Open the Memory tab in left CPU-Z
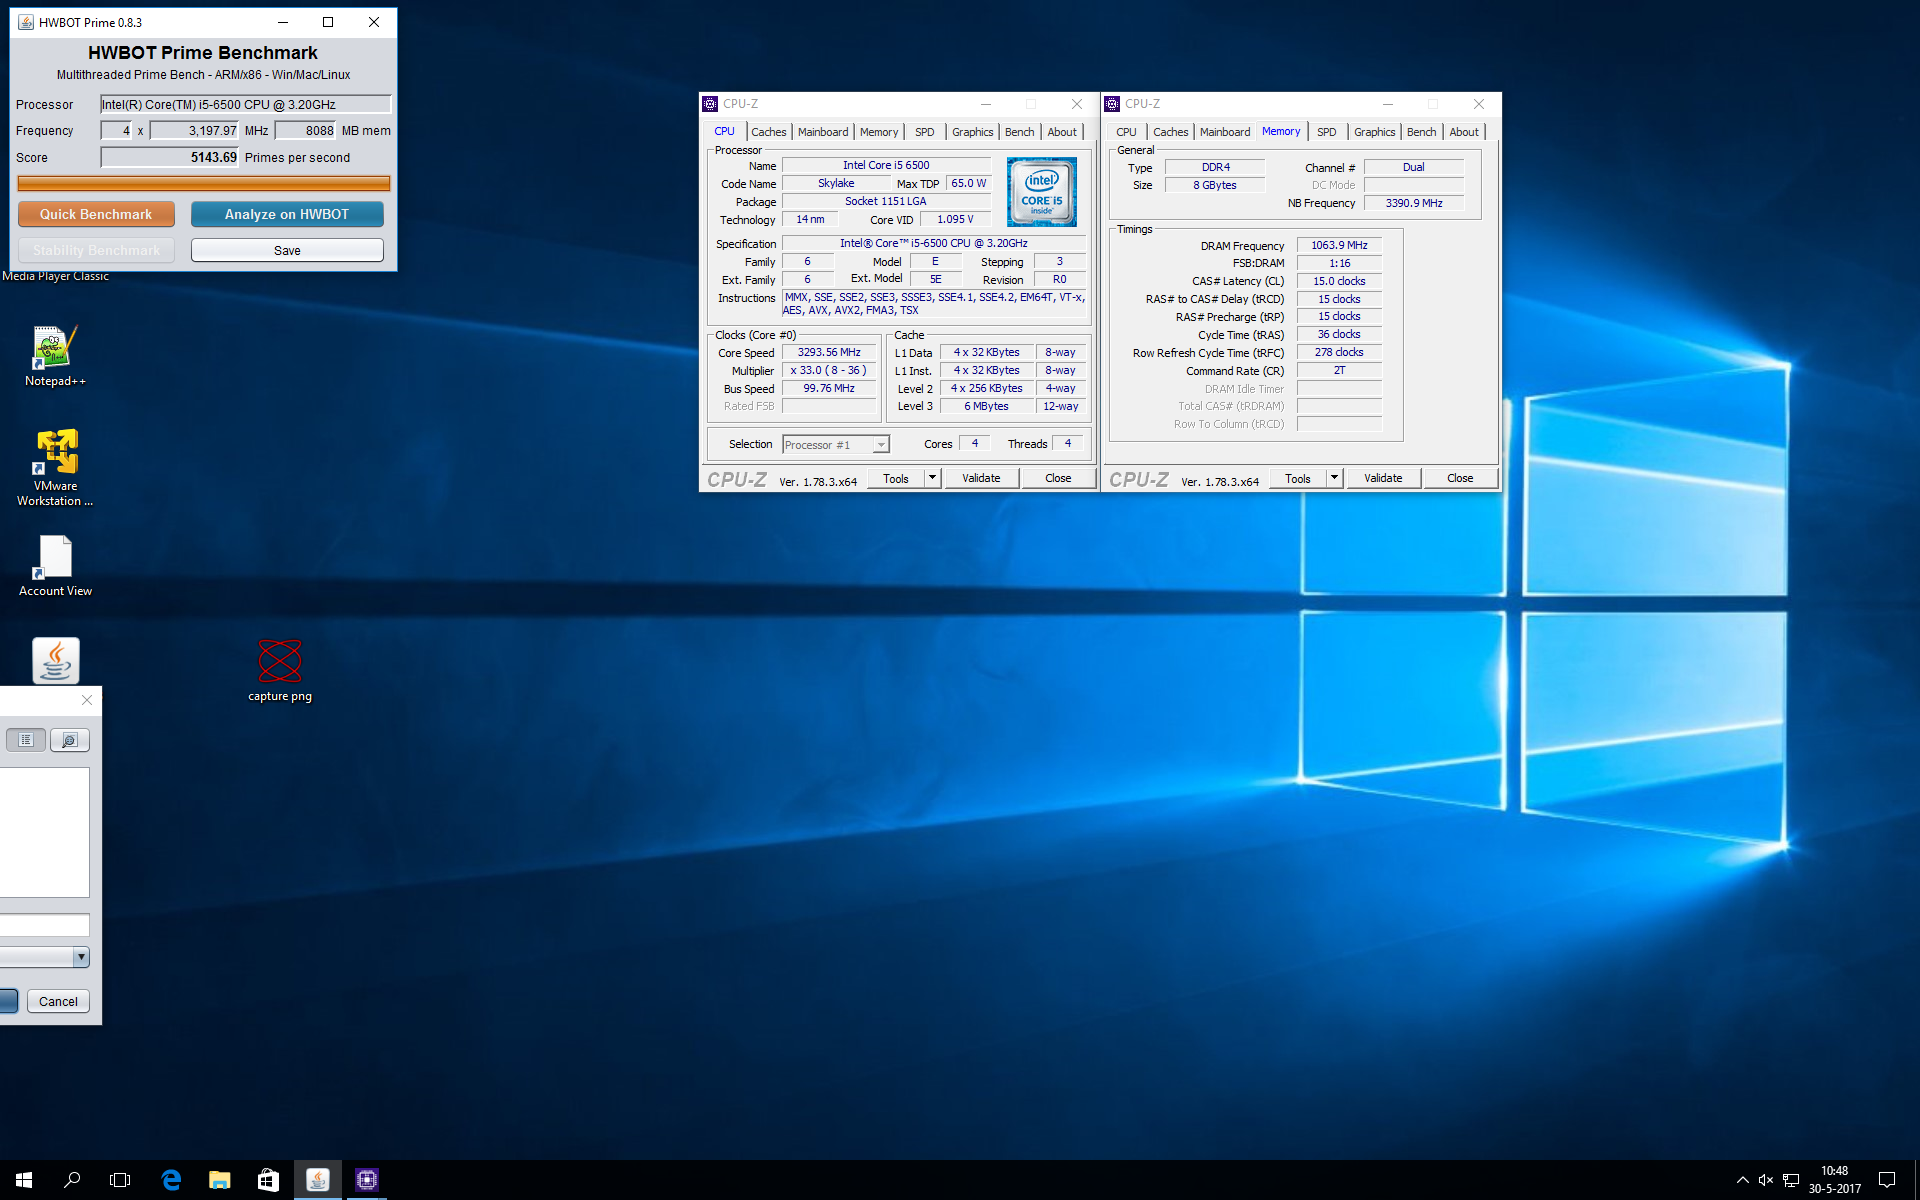Viewport: 1920px width, 1200px height. [x=879, y=132]
